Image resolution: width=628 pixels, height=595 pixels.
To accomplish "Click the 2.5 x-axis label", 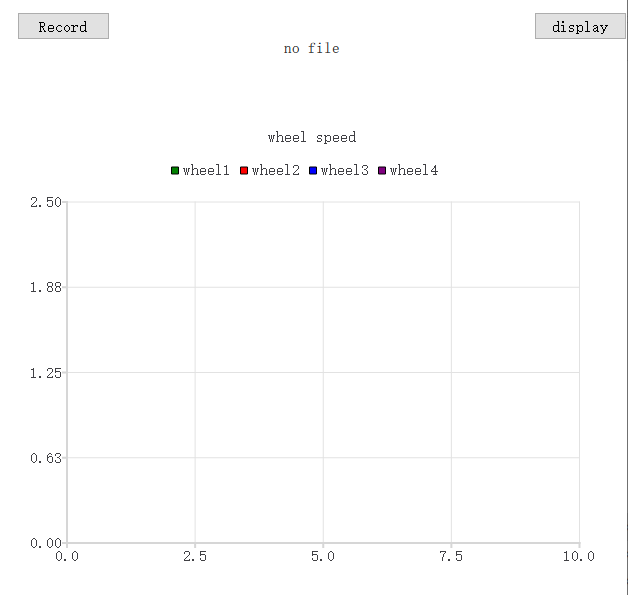I will click(195, 556).
